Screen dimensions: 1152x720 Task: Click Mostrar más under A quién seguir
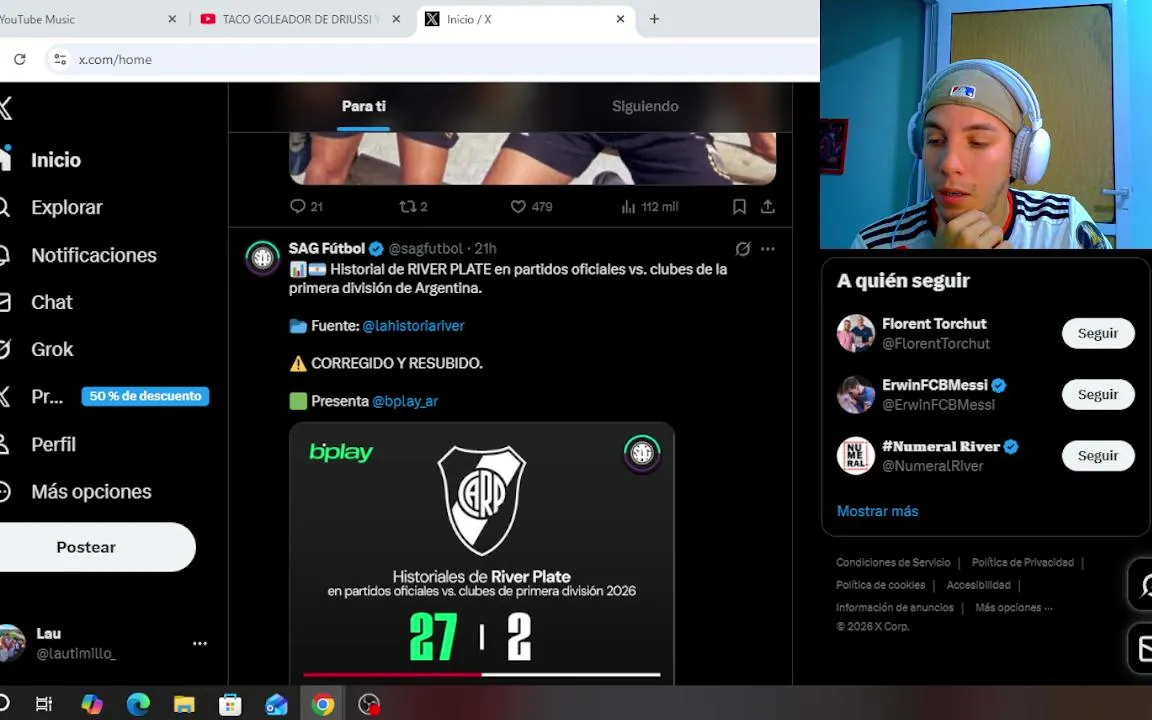pyautogui.click(x=877, y=511)
